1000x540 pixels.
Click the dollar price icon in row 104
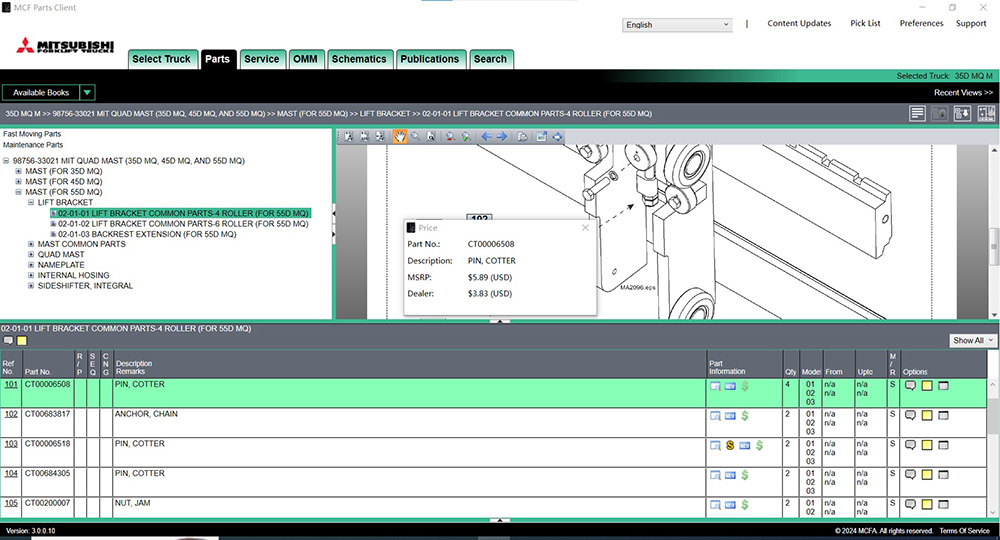pos(745,475)
